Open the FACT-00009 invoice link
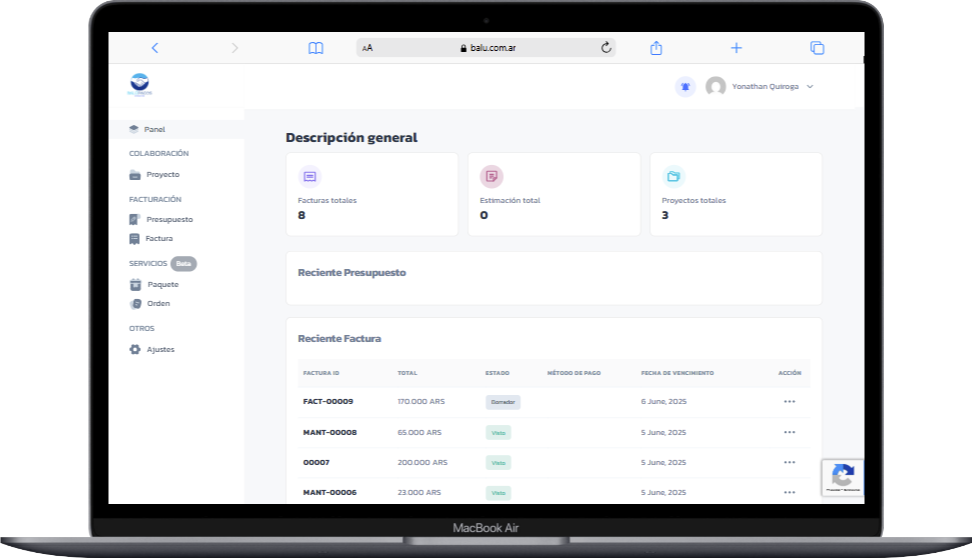Image resolution: width=972 pixels, height=558 pixels. pos(328,401)
